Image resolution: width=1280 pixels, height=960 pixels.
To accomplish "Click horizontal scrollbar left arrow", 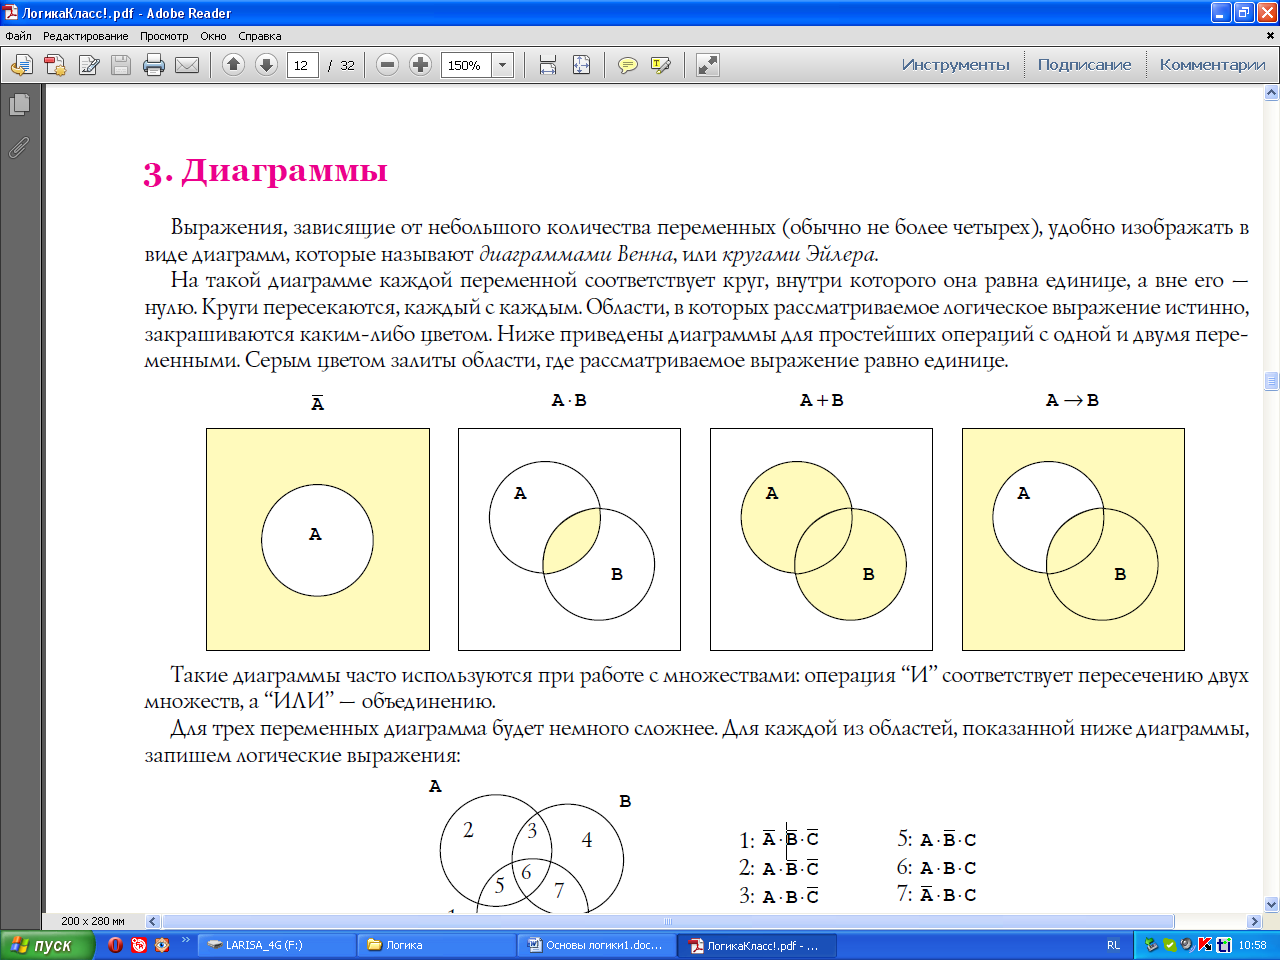I will 153,921.
